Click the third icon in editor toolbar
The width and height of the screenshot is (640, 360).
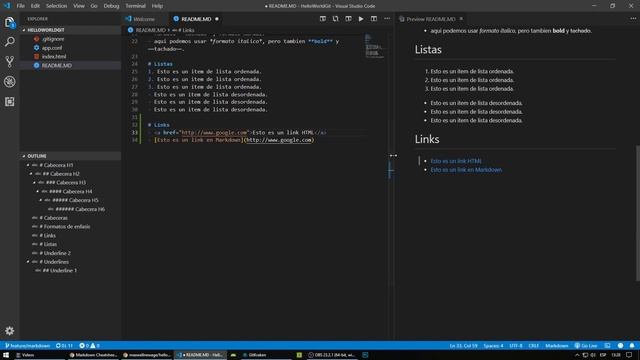click(x=348, y=19)
